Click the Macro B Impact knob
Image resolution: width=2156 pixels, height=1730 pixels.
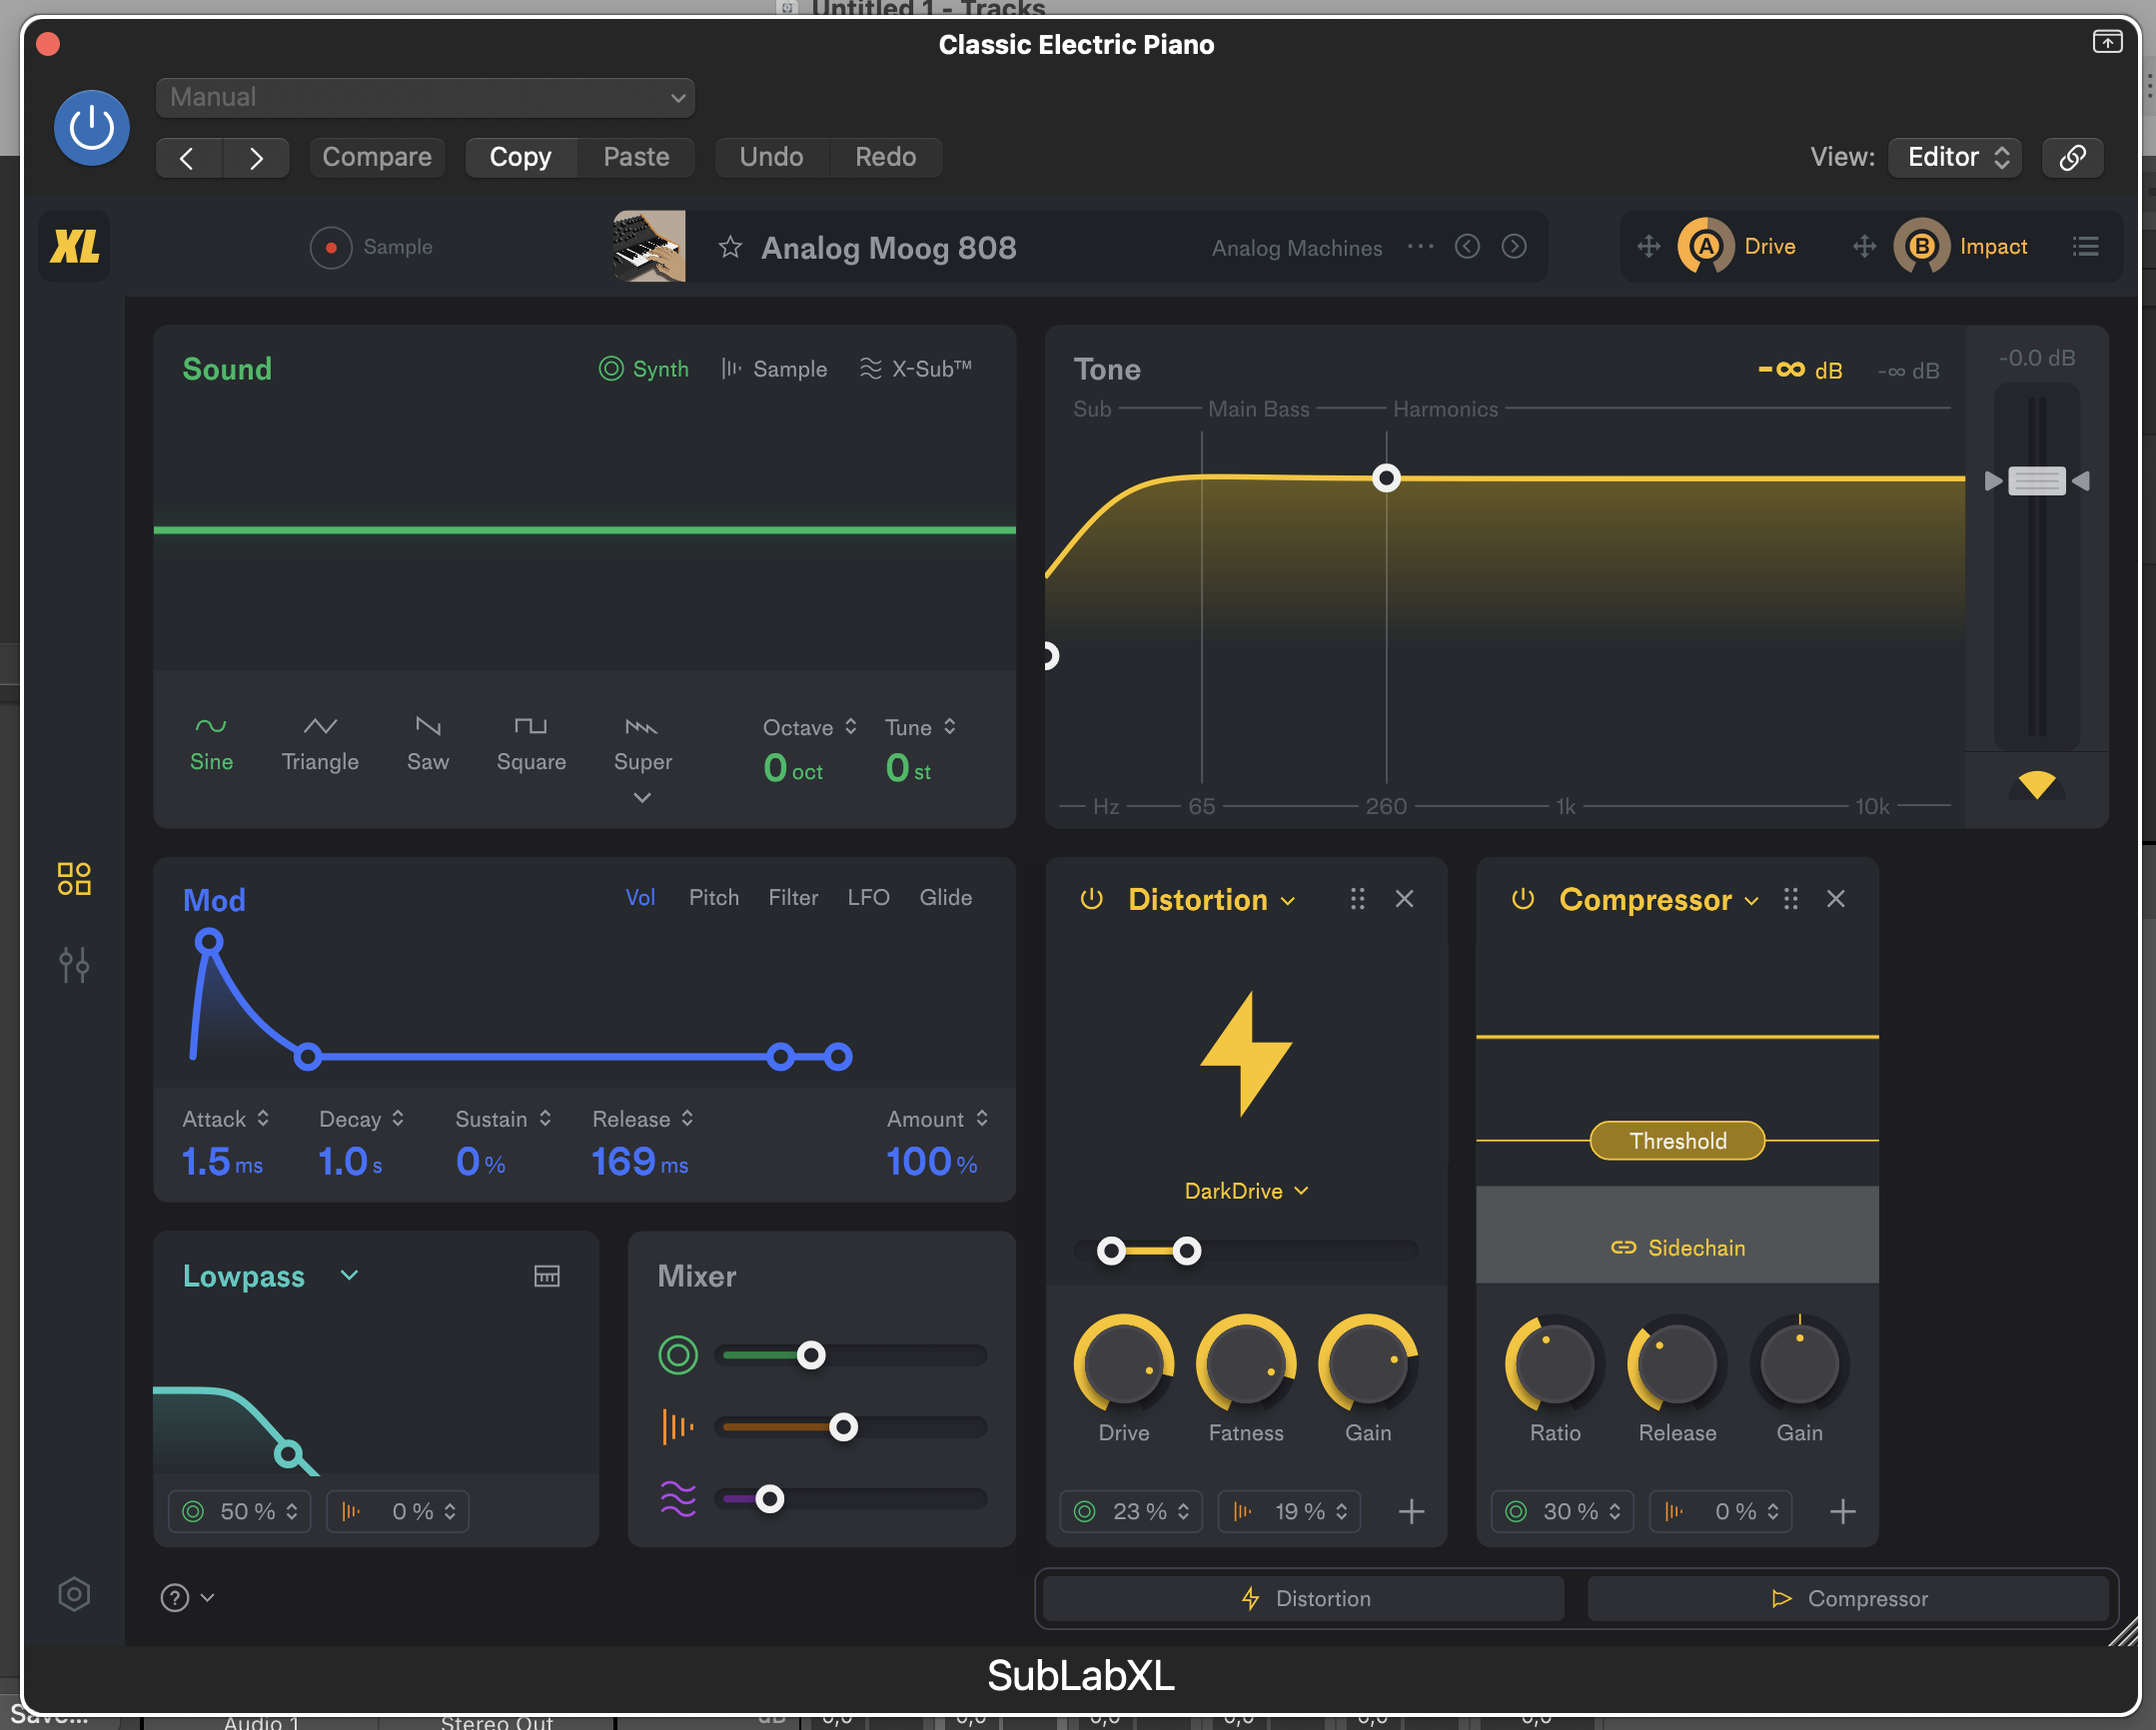pos(1921,246)
